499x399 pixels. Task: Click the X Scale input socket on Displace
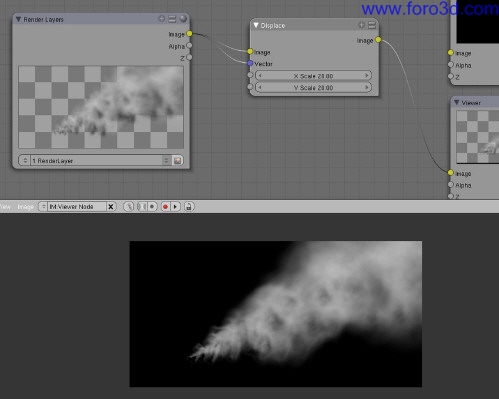pos(250,75)
